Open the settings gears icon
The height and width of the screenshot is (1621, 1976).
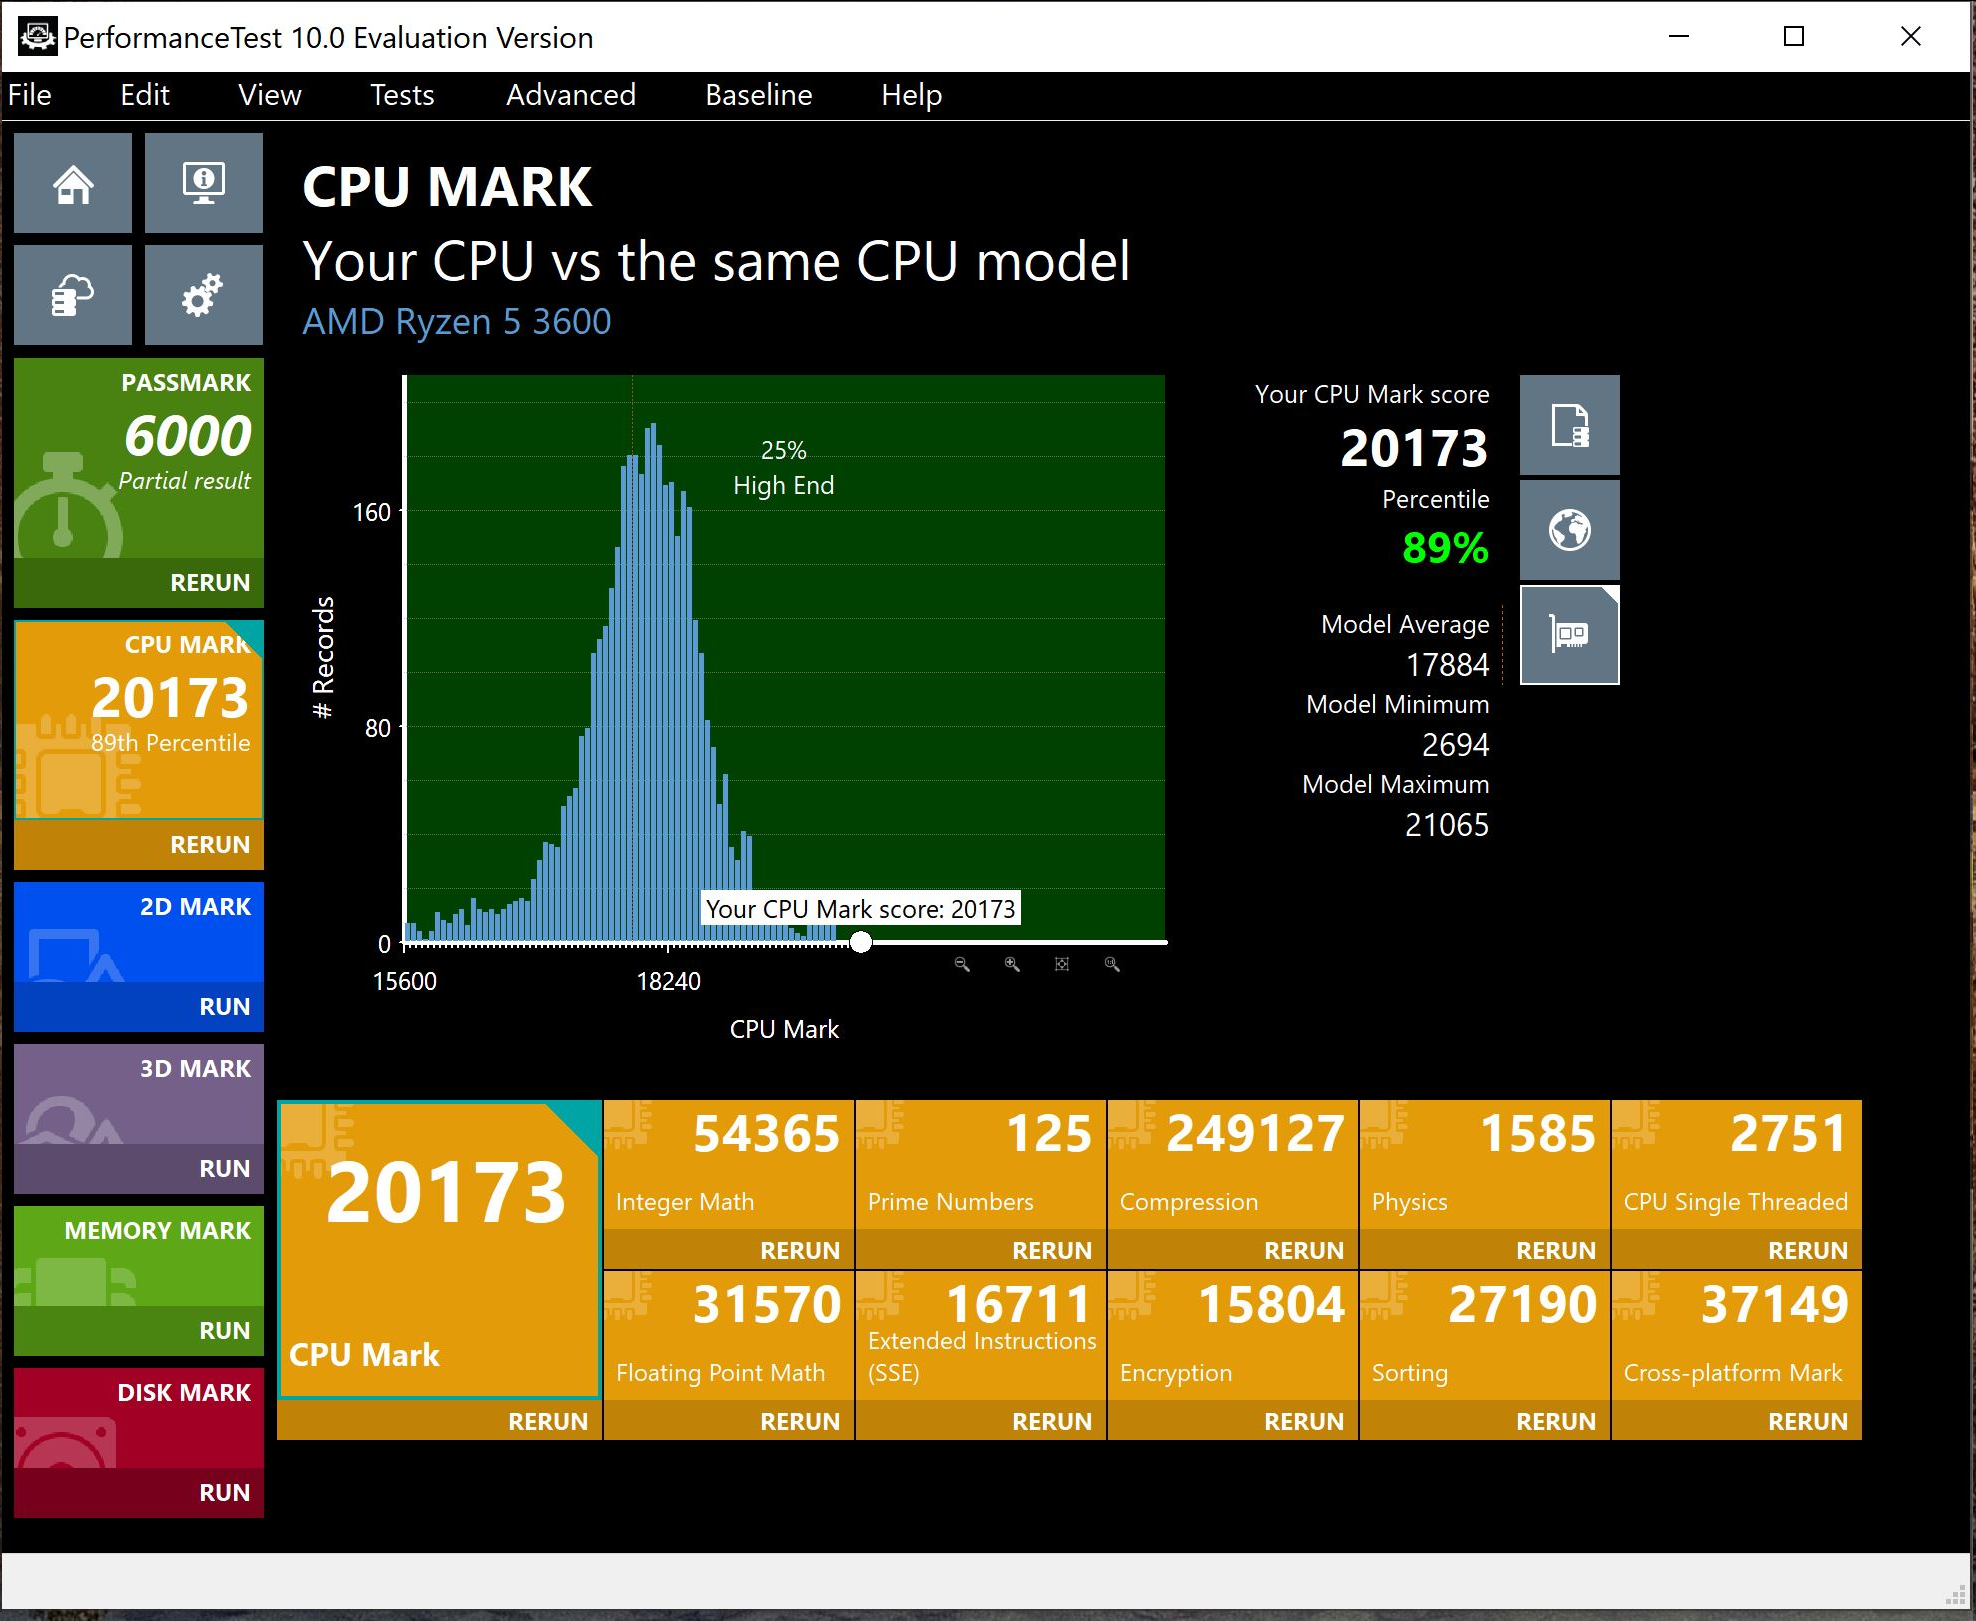[203, 296]
